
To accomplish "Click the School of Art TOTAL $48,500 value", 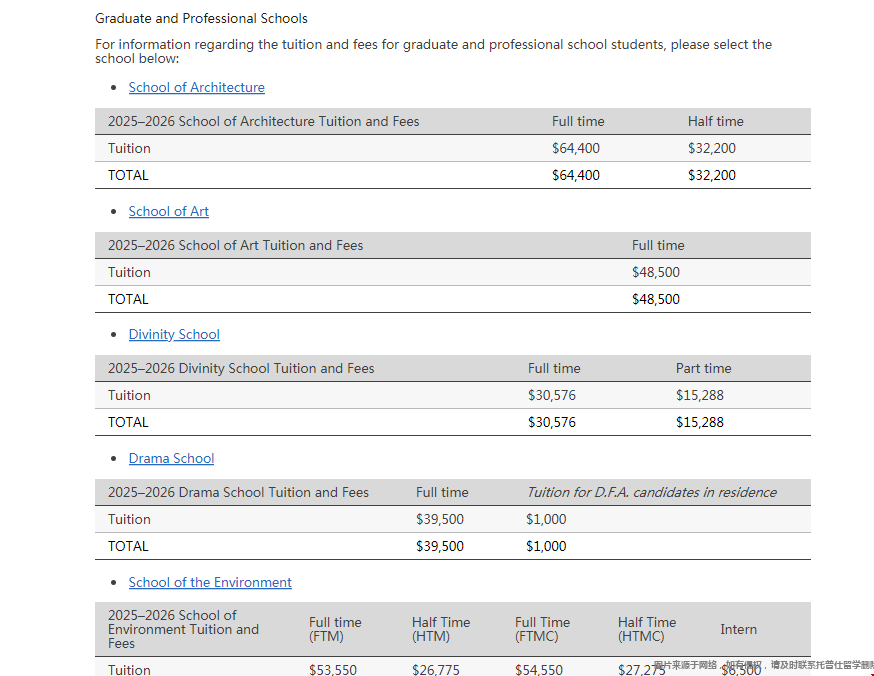I will (655, 299).
